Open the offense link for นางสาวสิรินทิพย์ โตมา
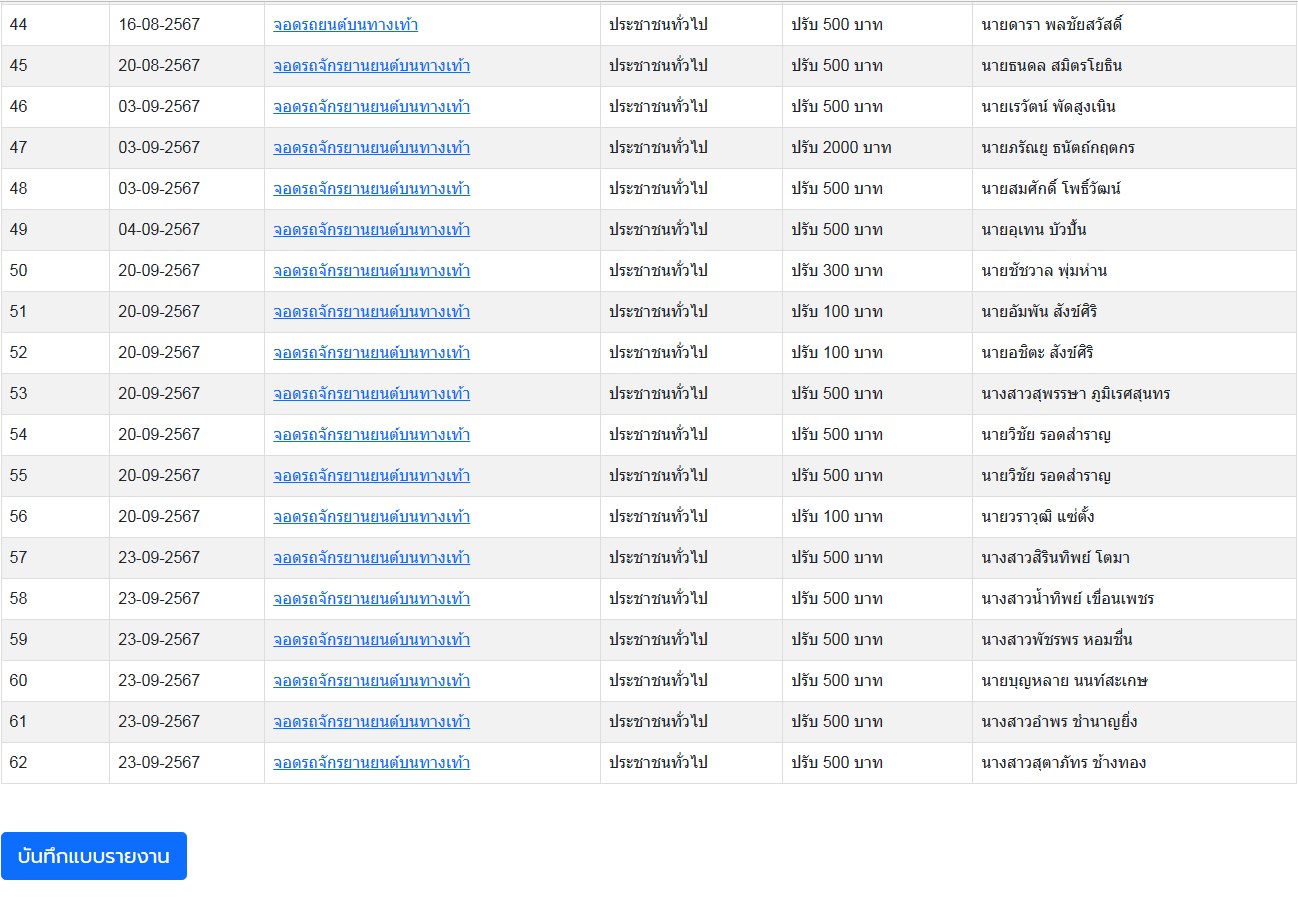 point(371,557)
